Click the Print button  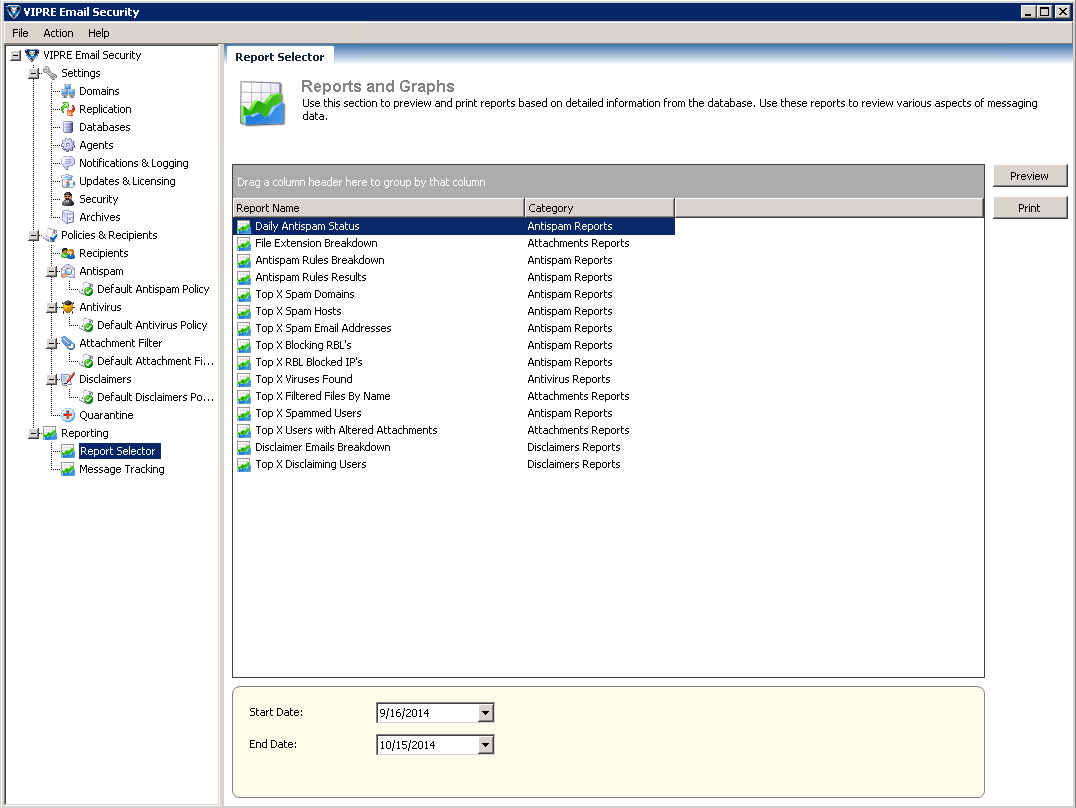[1029, 208]
